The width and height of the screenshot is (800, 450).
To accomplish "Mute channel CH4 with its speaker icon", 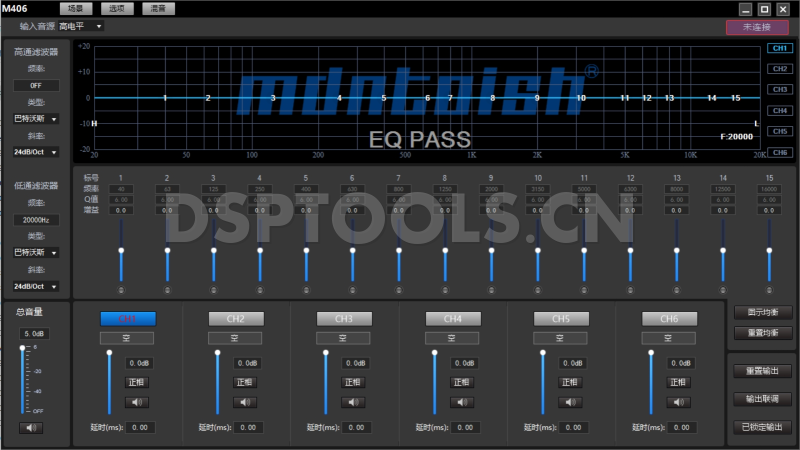I will (x=461, y=401).
